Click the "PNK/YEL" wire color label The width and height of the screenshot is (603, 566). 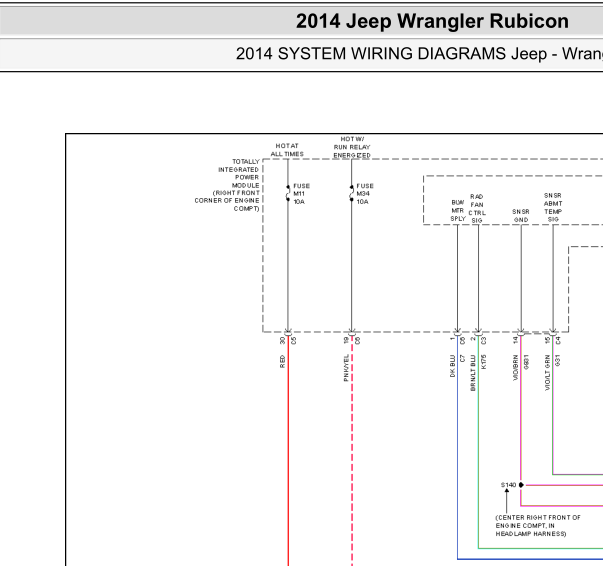(x=346, y=368)
